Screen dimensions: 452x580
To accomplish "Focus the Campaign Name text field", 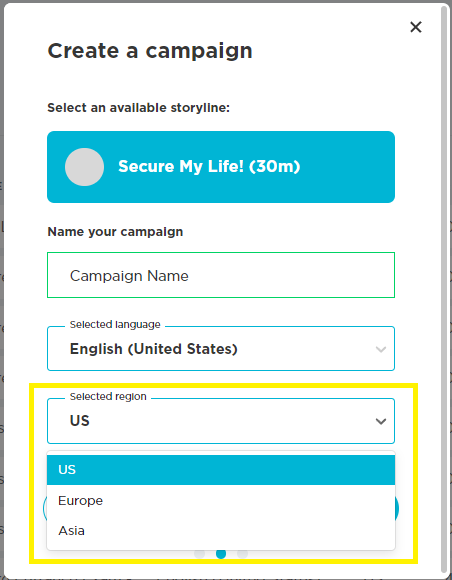I will click(221, 275).
